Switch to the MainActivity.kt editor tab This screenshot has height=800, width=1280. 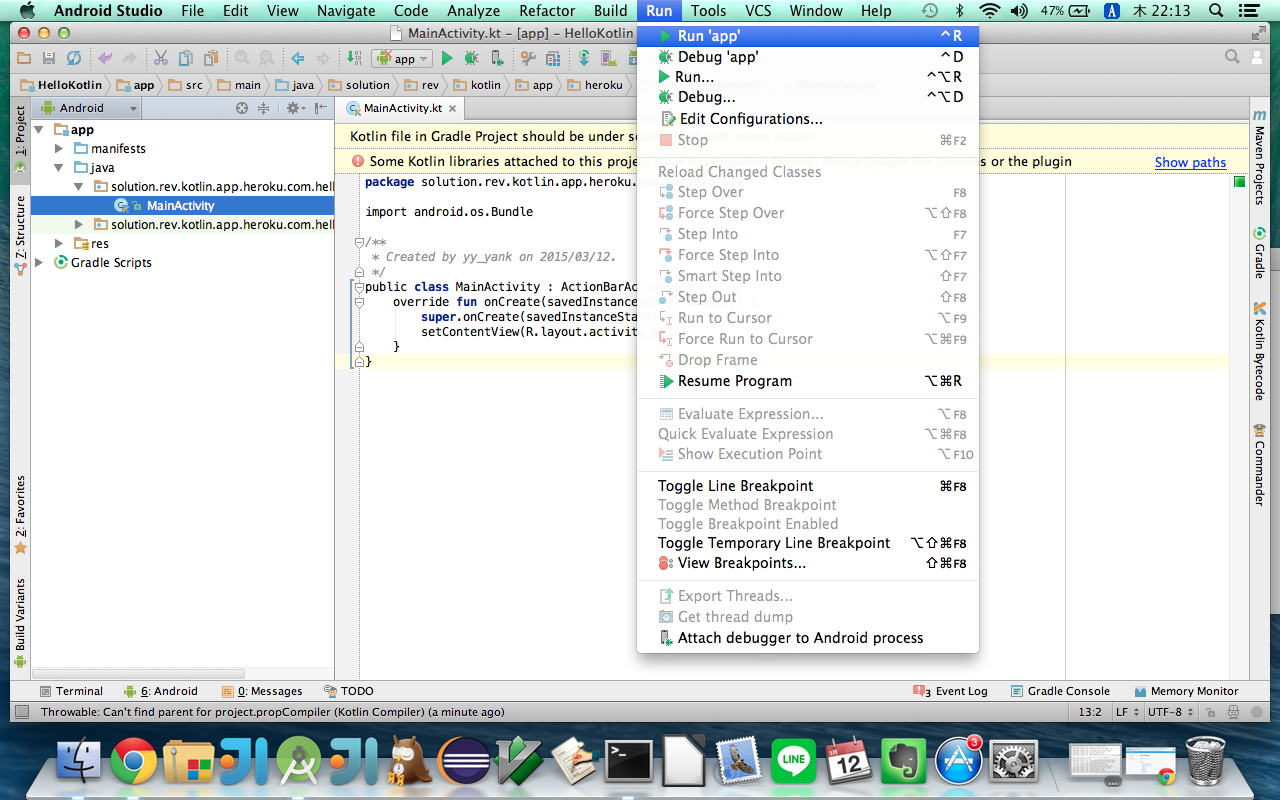[401, 108]
